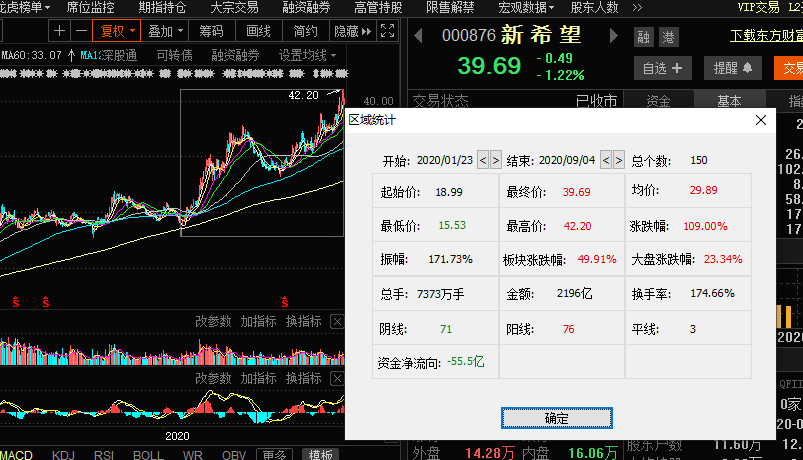Close the MACD indicator sub-panel with X icon
The width and height of the screenshot is (803, 460).
tap(337, 378)
